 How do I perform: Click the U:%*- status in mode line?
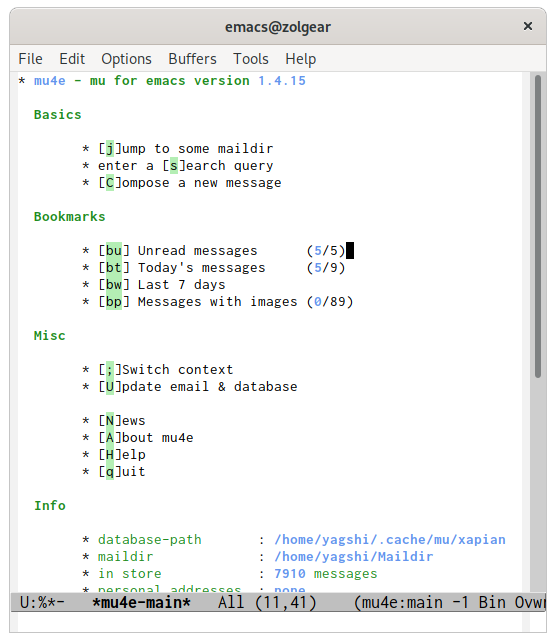pos(42,603)
